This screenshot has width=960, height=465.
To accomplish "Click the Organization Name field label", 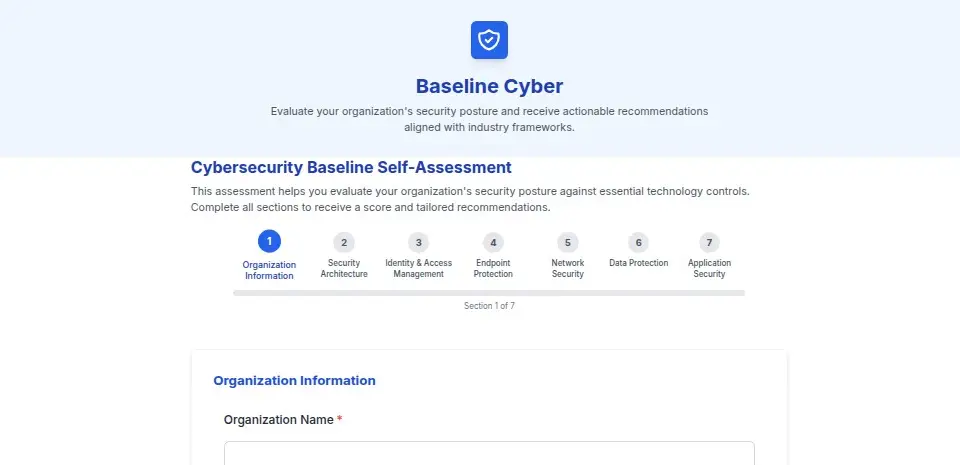I will [x=278, y=420].
